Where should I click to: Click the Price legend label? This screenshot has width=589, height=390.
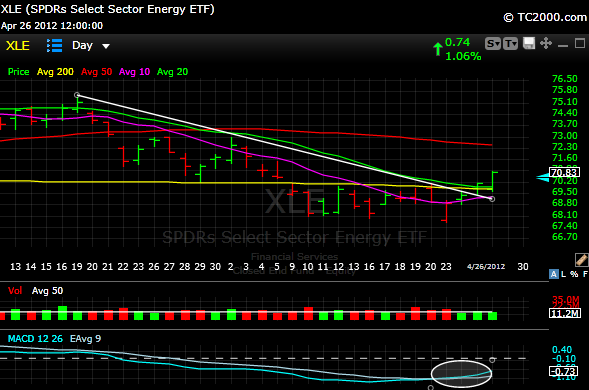pos(18,72)
